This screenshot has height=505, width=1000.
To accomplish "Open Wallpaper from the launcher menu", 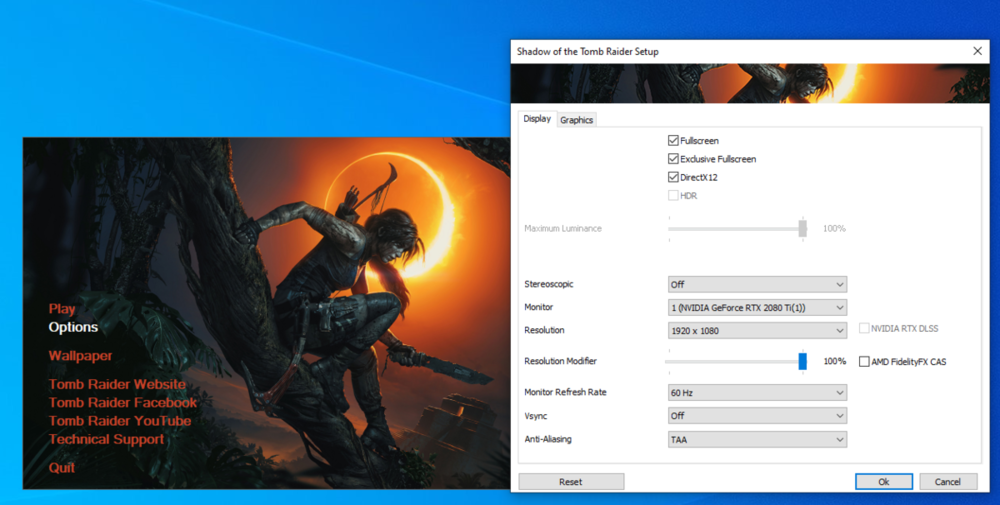I will tap(80, 356).
